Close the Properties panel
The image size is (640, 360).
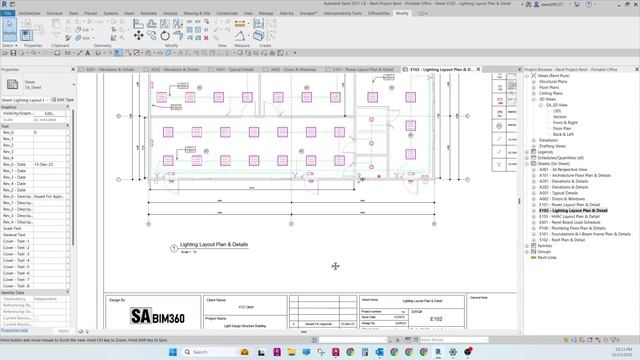[73, 69]
